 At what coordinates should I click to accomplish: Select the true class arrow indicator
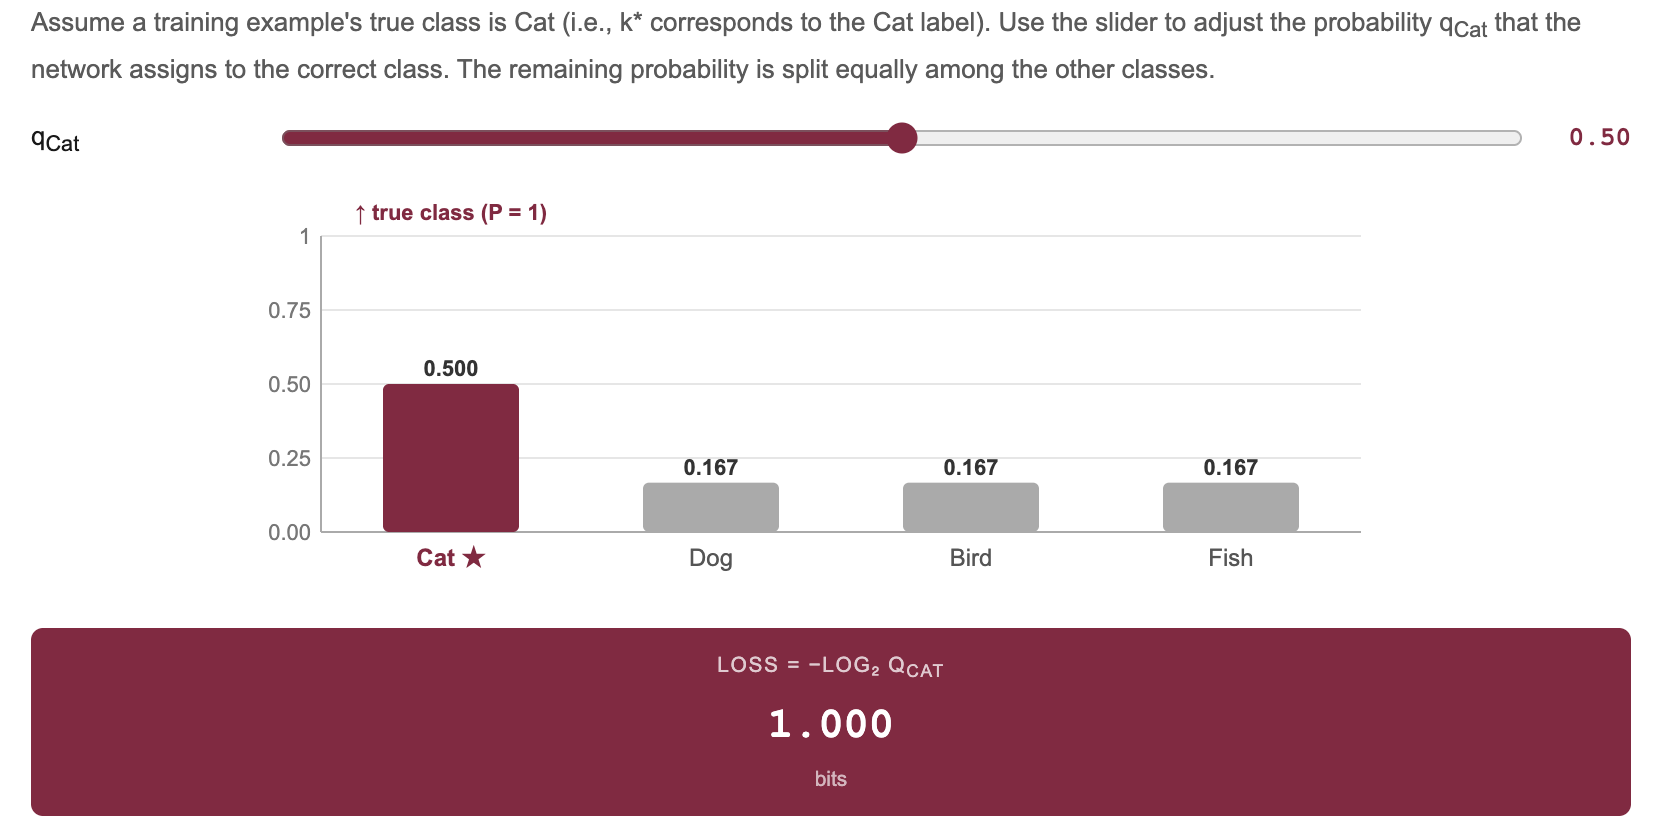[x=361, y=212]
